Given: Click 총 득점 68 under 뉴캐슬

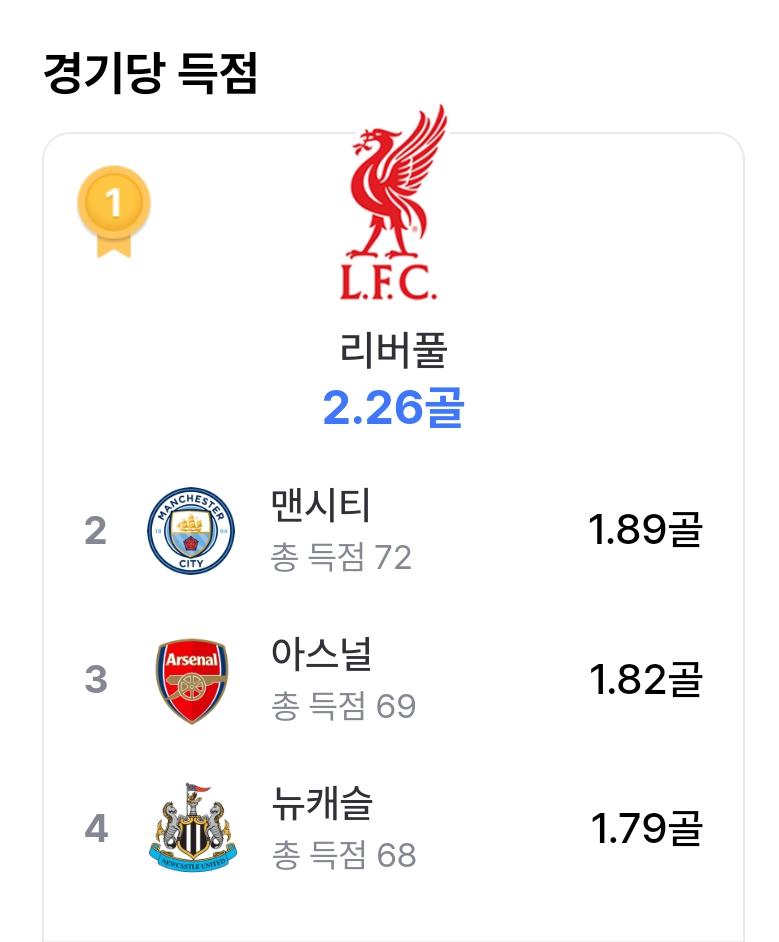Looking at the screenshot, I should point(344,854).
